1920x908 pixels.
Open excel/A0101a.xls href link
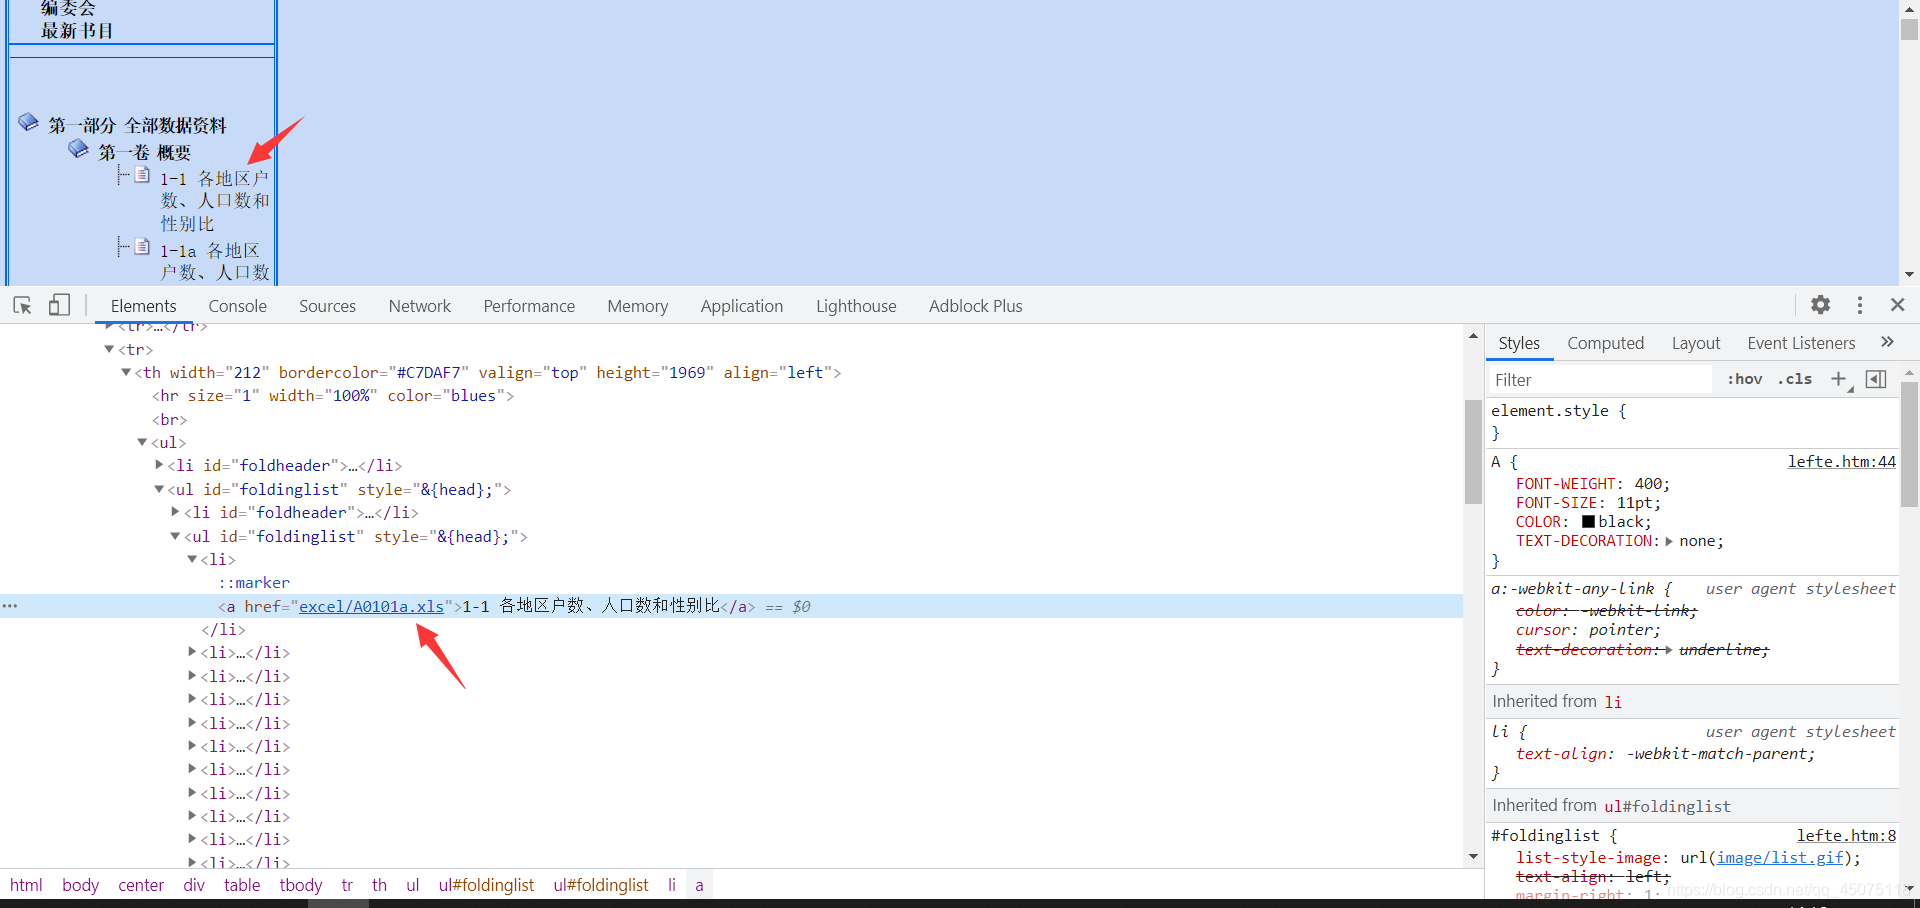(x=371, y=606)
